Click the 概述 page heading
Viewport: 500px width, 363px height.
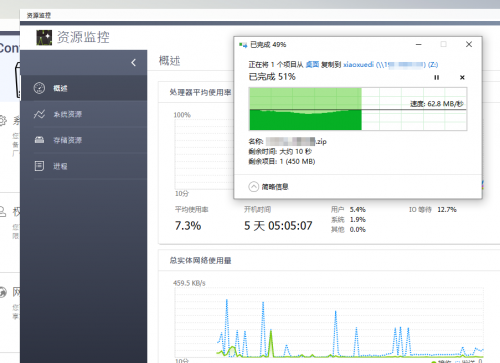169,61
